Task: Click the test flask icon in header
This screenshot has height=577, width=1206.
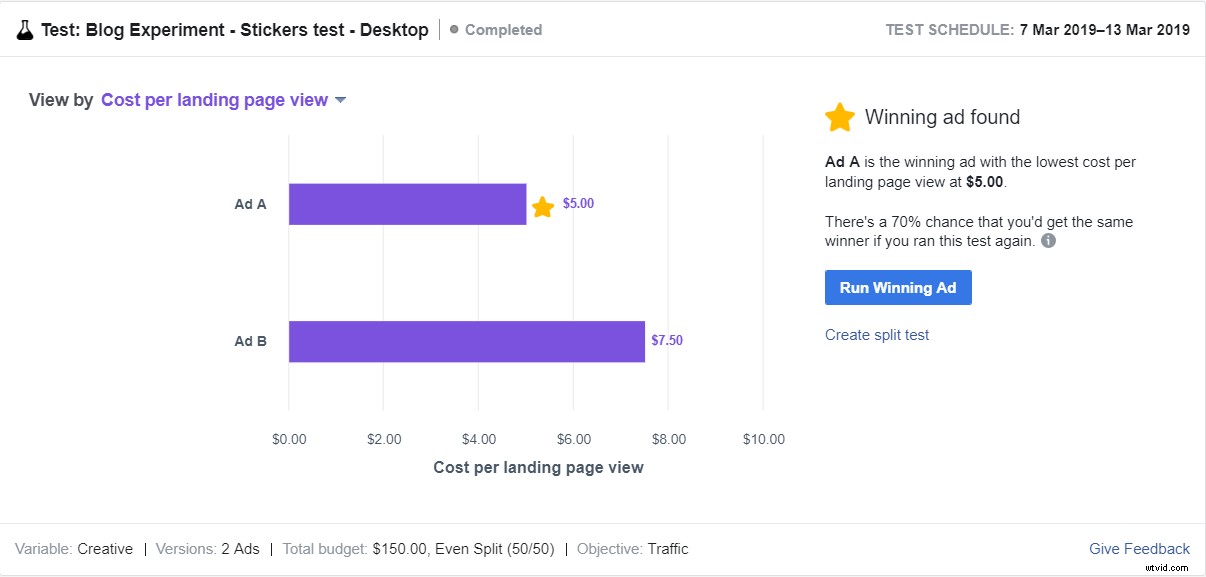Action: [x=25, y=29]
